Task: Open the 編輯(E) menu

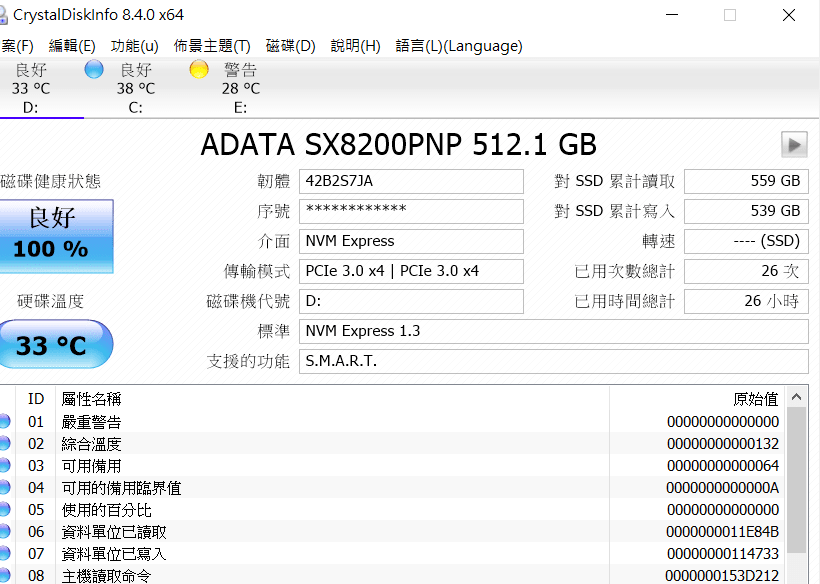Action: [72, 46]
